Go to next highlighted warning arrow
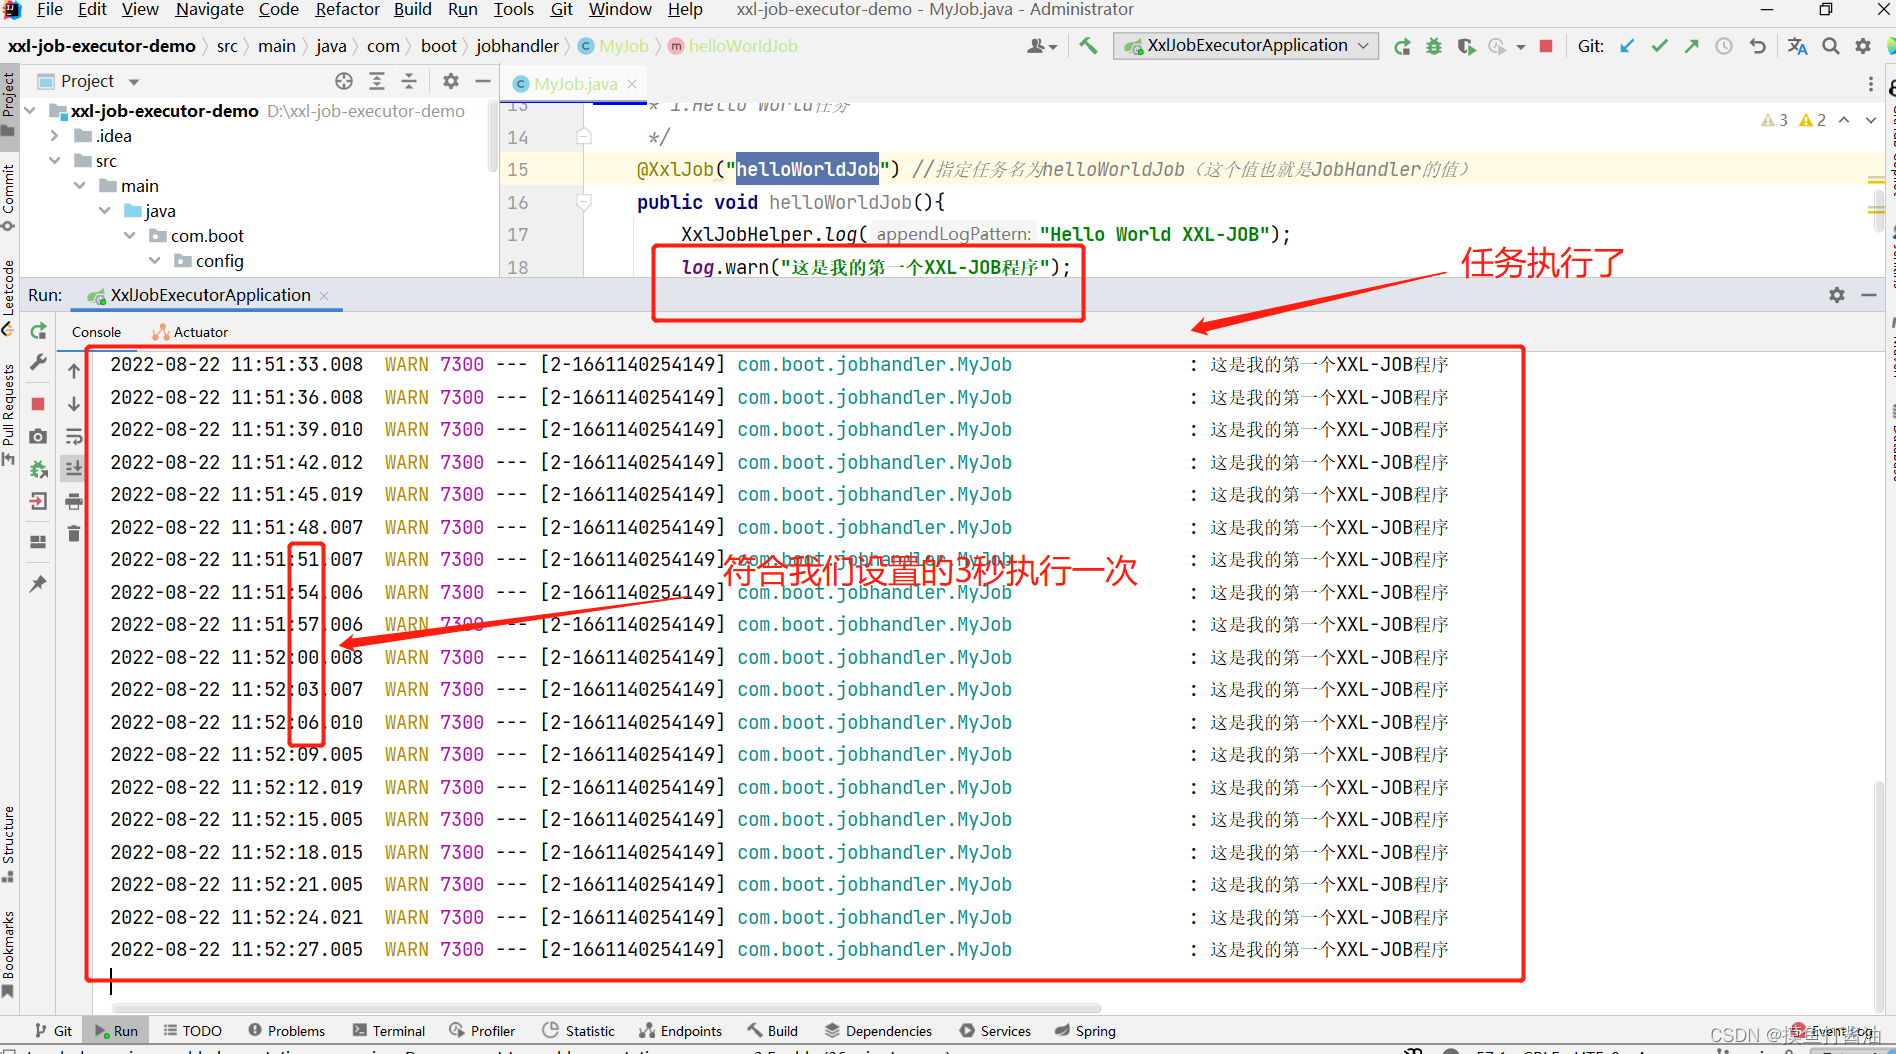 coord(1870,120)
